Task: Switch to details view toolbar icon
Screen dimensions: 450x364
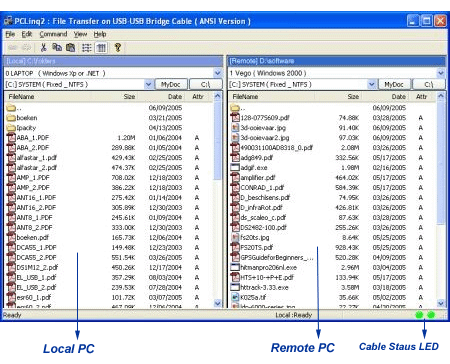Action: point(101,48)
